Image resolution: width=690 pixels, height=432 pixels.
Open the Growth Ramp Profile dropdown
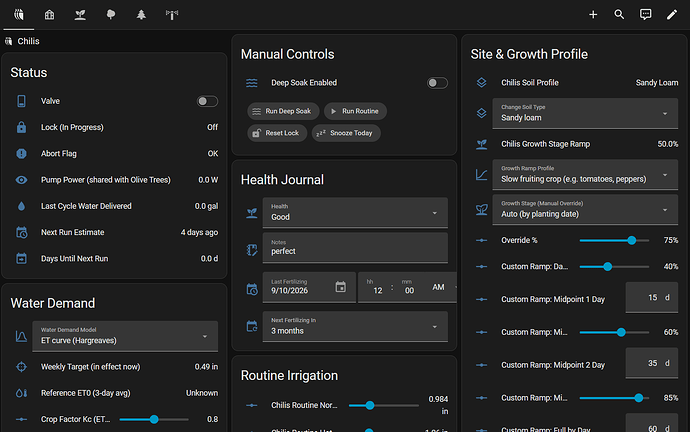[x=585, y=175]
